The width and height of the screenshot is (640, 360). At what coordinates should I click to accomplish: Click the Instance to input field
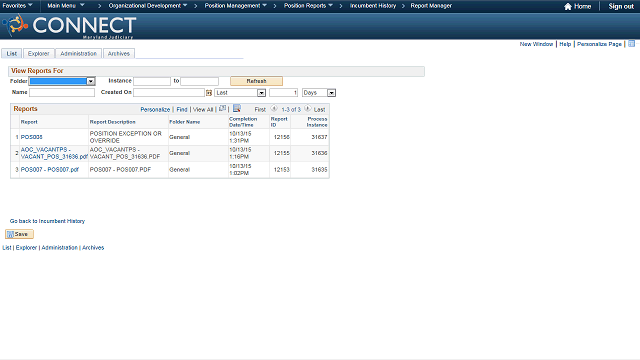200,81
